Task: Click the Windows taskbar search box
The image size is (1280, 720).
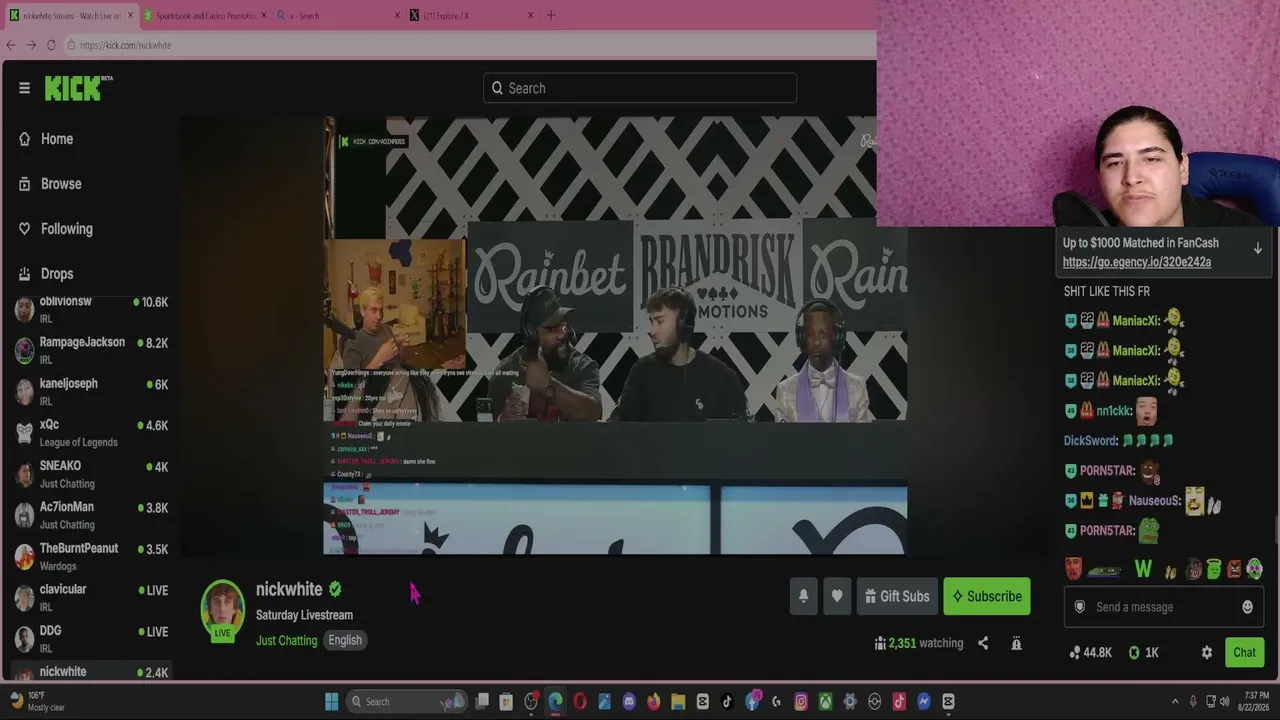Action: coord(406,701)
